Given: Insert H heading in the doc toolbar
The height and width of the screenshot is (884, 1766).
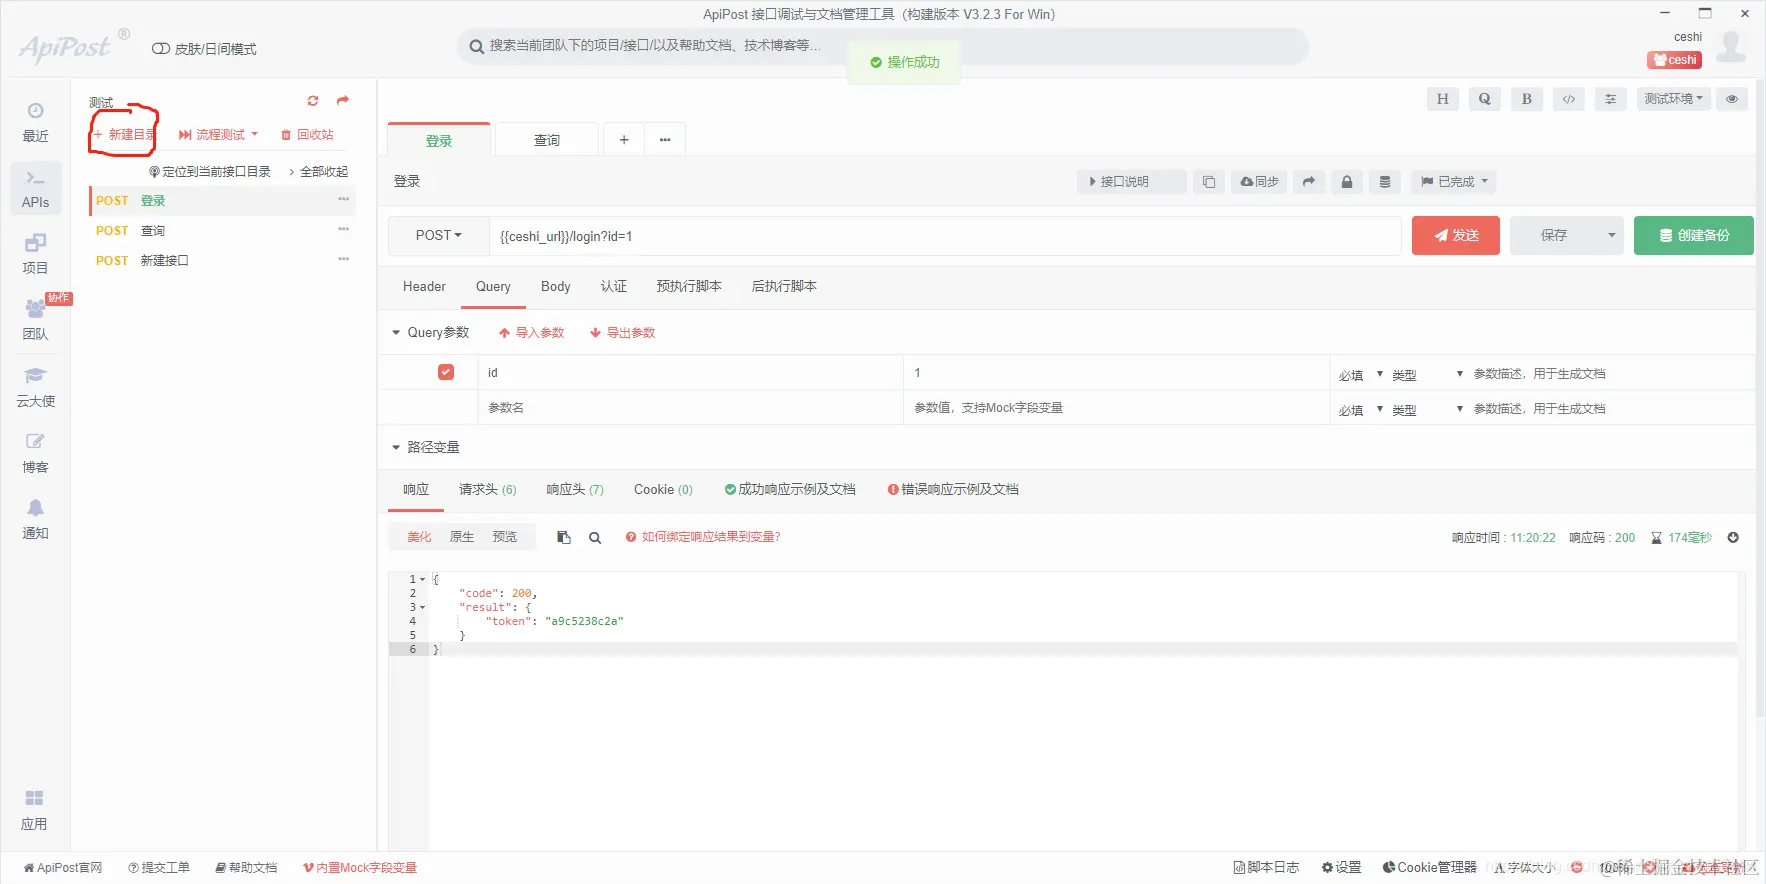Looking at the screenshot, I should 1442,99.
